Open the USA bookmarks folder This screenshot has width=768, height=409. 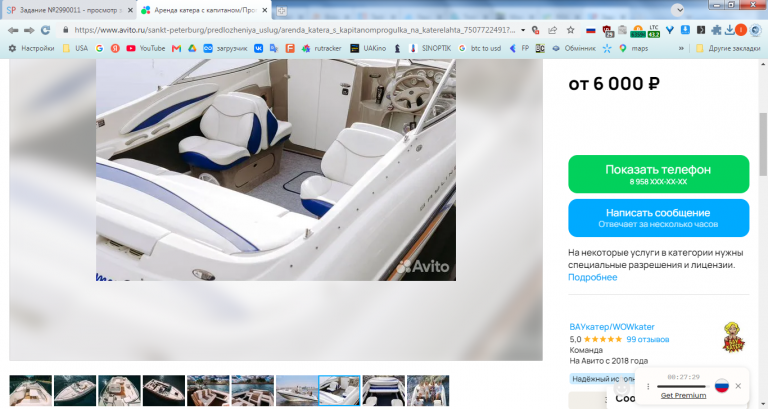coord(75,48)
